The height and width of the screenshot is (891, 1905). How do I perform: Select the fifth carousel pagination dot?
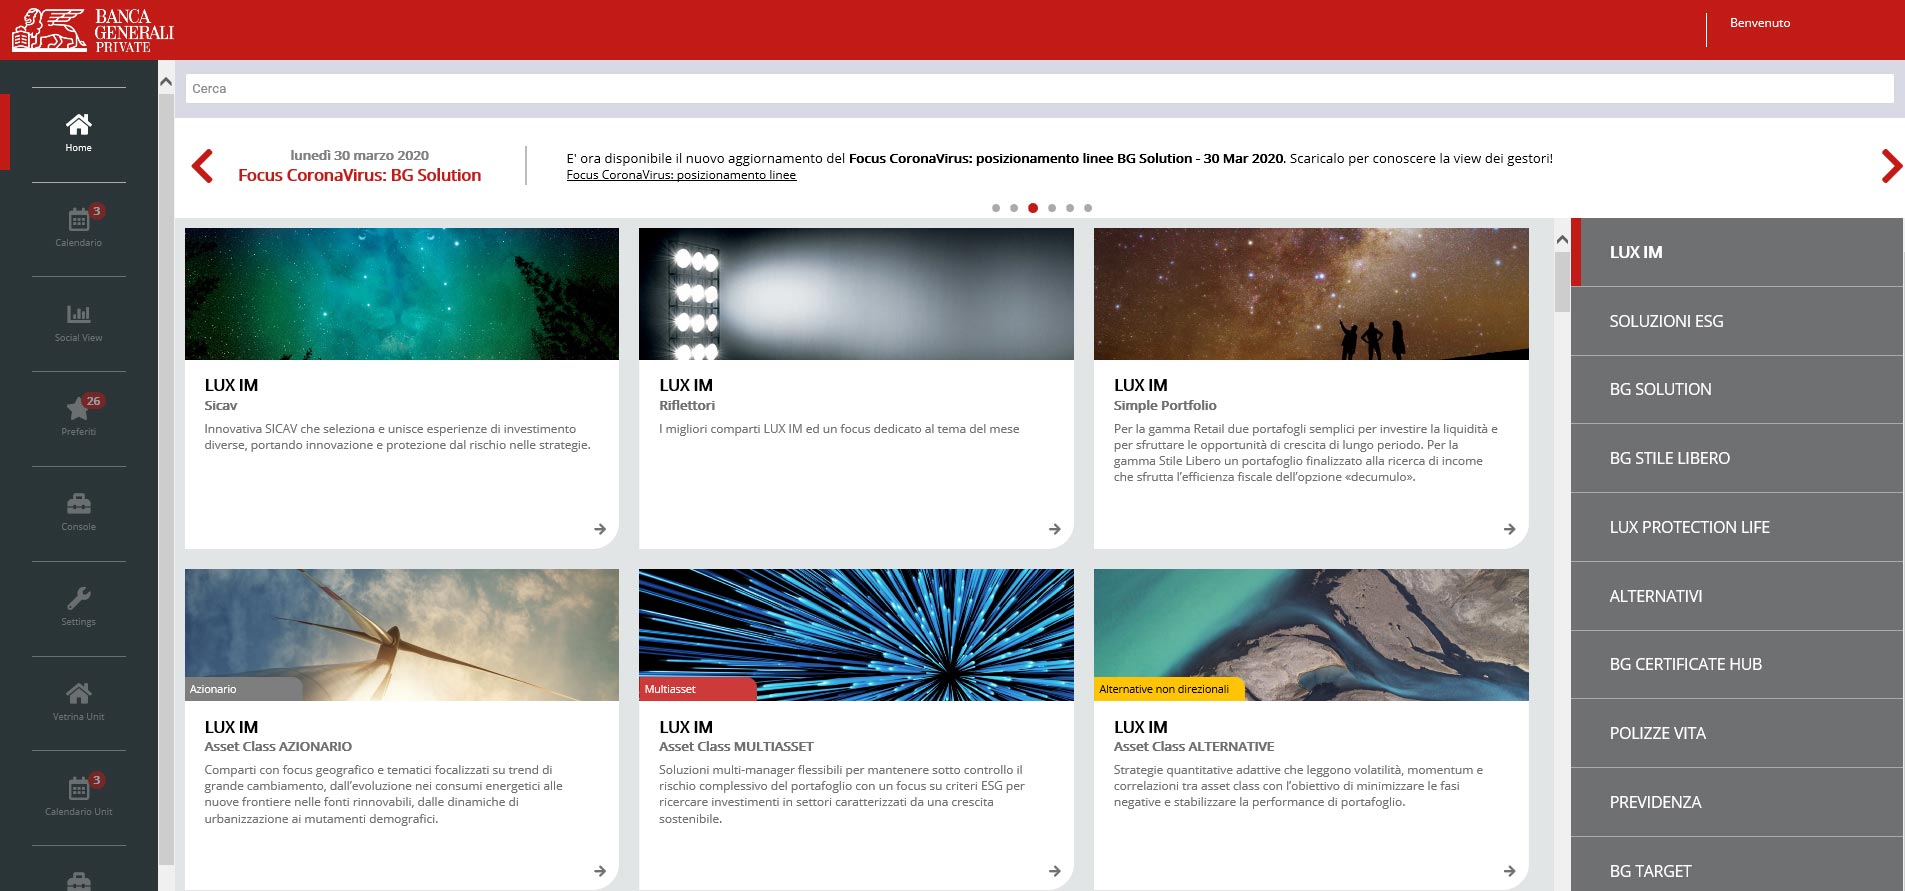coord(1070,208)
